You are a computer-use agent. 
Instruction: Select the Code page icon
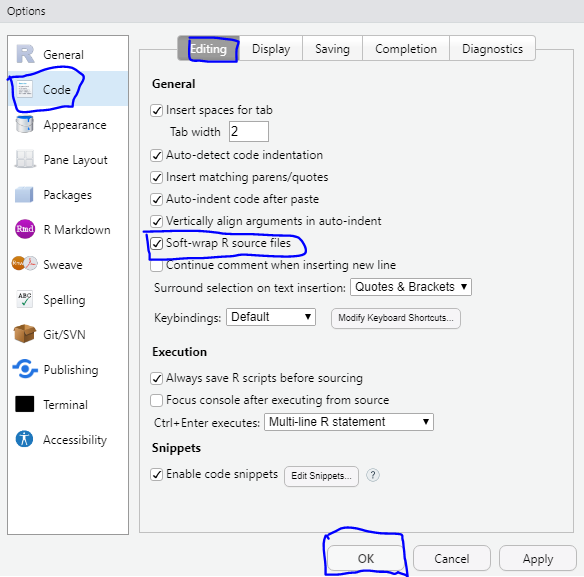pyautogui.click(x=25, y=89)
